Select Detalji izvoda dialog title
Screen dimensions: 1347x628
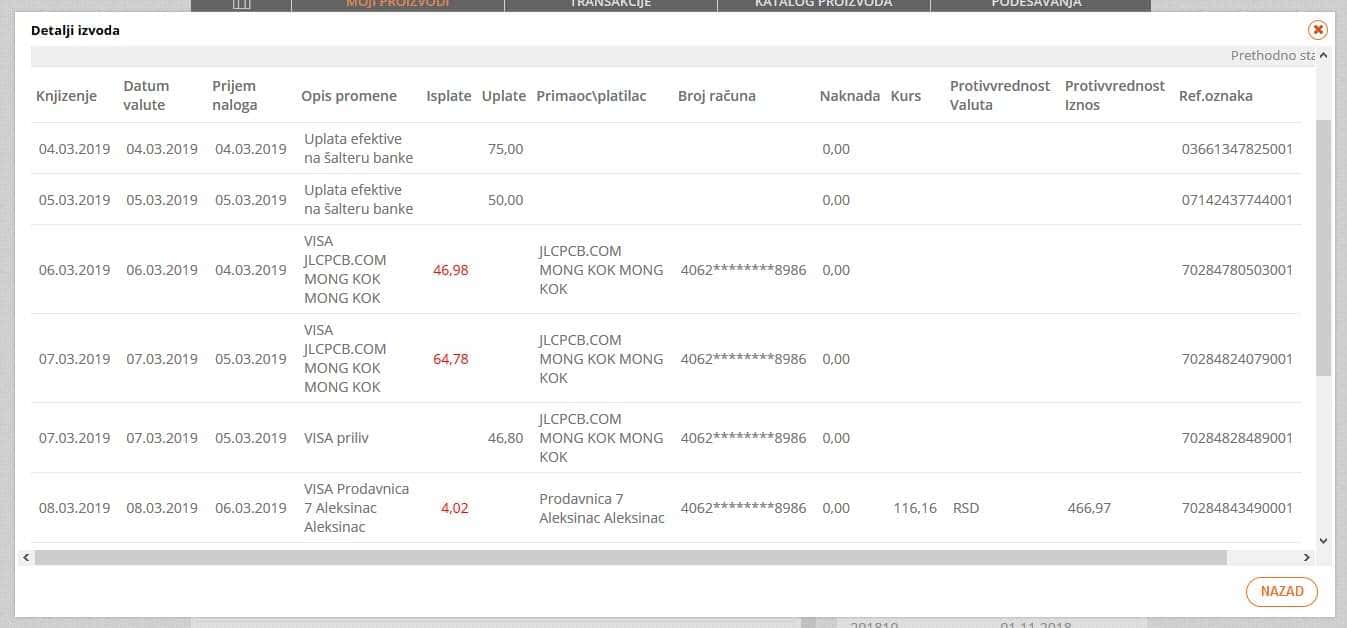tap(75, 31)
